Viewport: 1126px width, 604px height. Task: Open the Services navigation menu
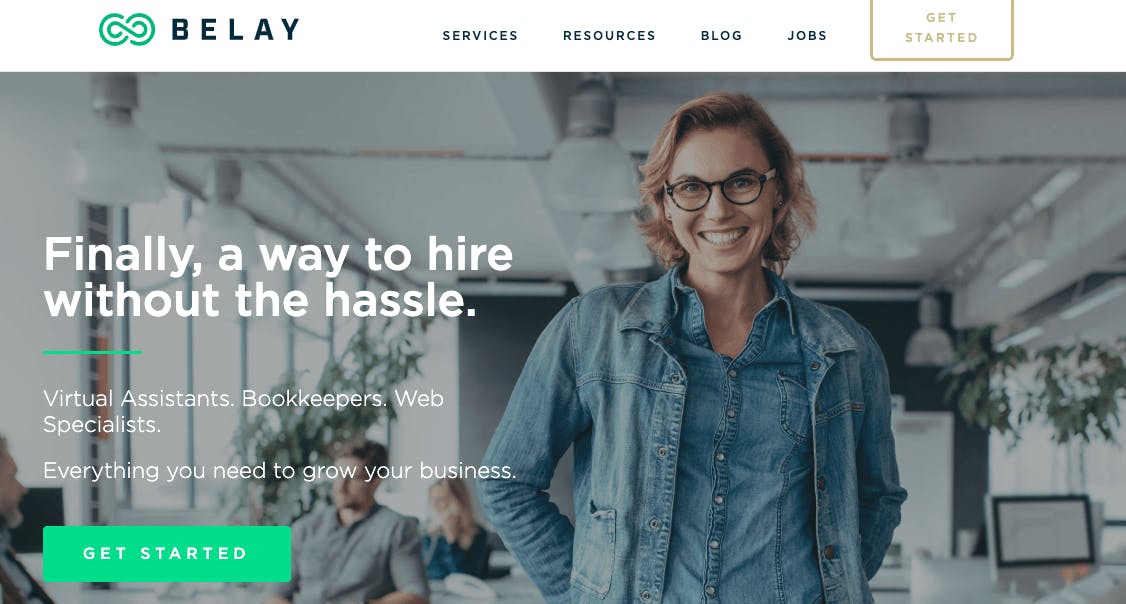pos(480,36)
